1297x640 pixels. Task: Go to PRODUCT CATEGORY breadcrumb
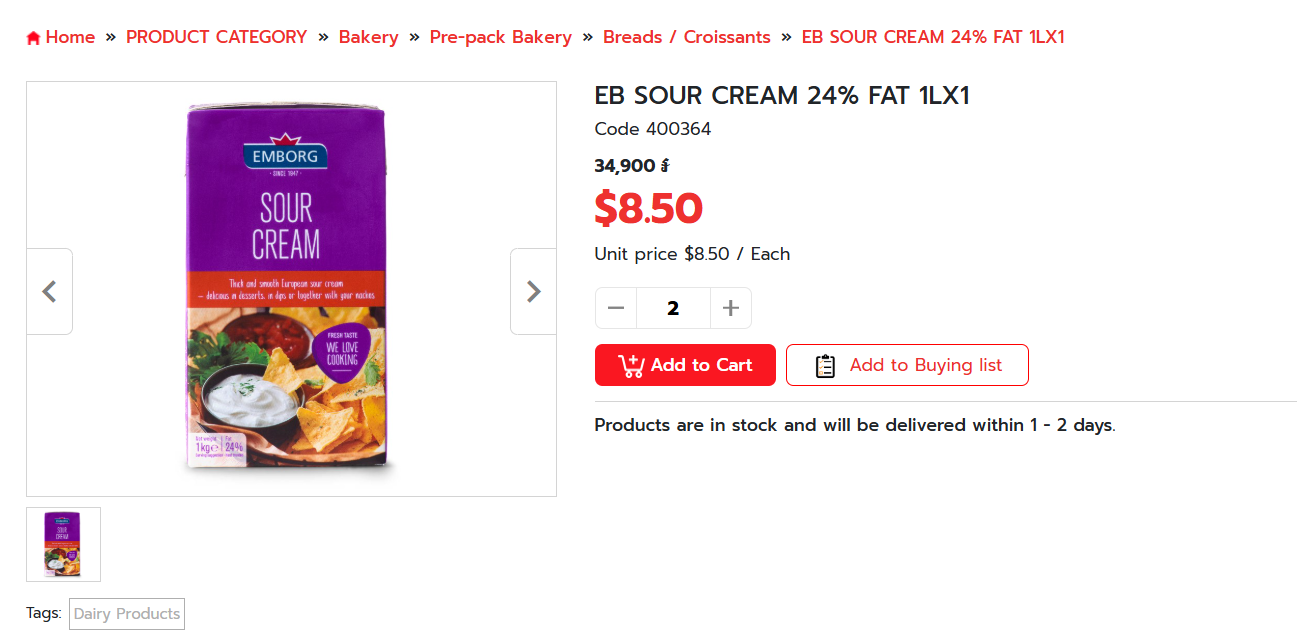[x=216, y=37]
